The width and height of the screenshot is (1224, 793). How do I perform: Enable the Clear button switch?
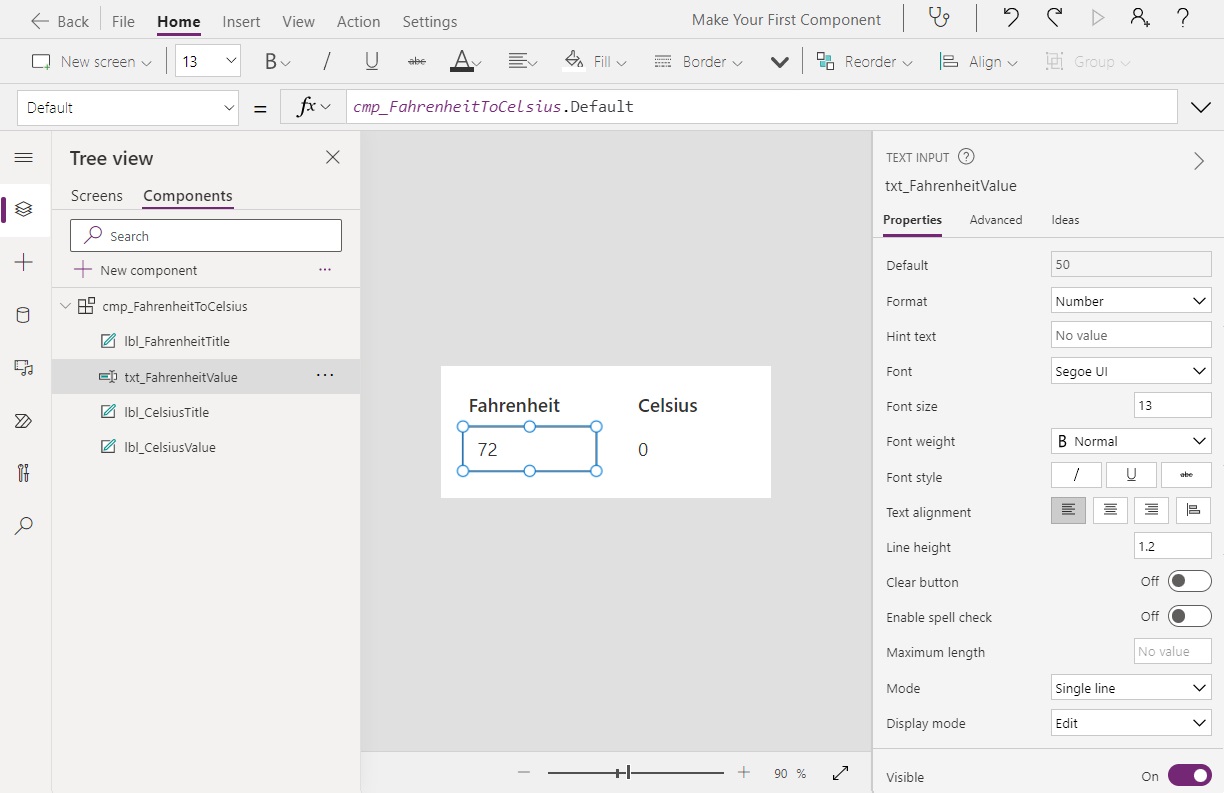pyautogui.click(x=1189, y=580)
